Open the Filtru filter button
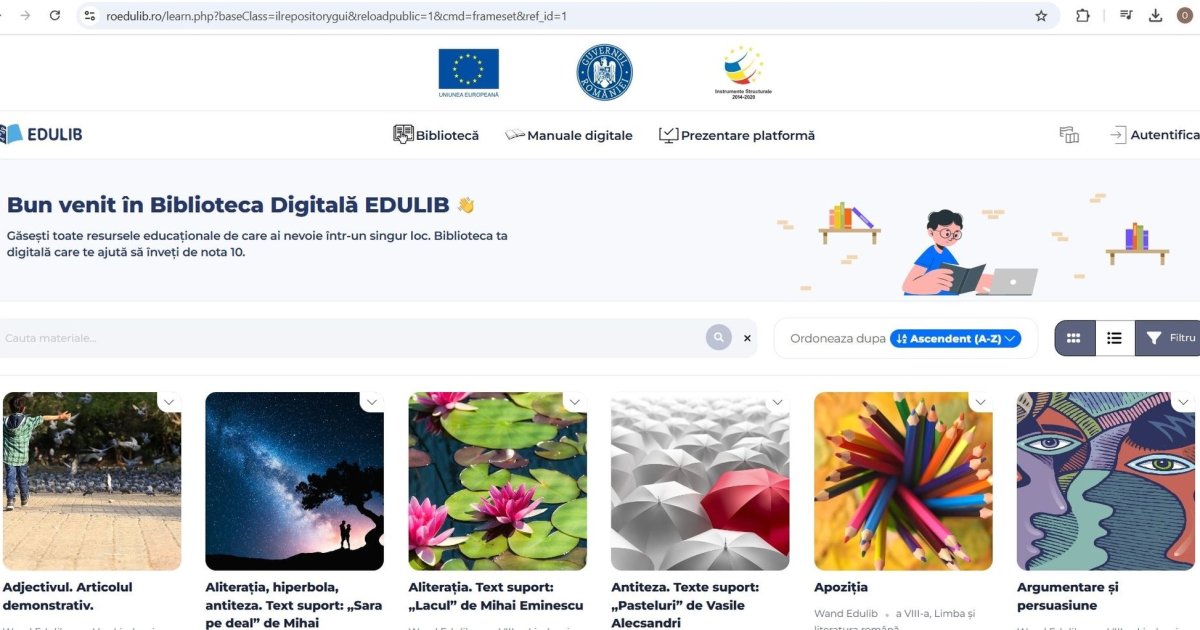Image resolution: width=1200 pixels, height=630 pixels. click(1168, 338)
